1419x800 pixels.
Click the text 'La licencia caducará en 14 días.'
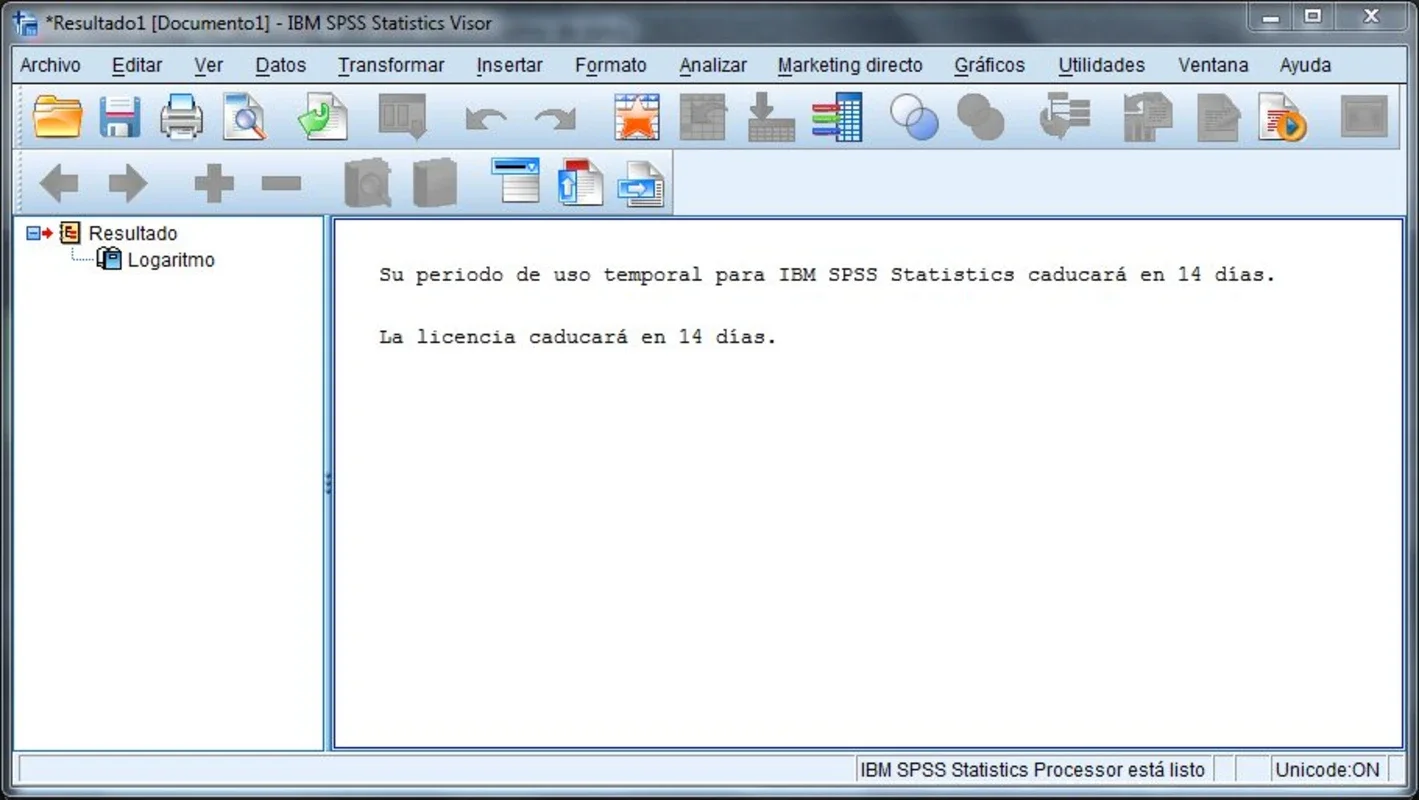[x=578, y=337]
